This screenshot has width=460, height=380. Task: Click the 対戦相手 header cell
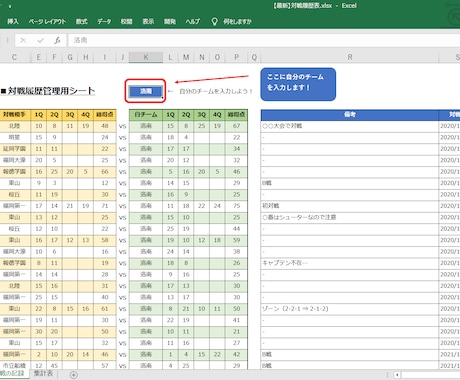[x=14, y=115]
